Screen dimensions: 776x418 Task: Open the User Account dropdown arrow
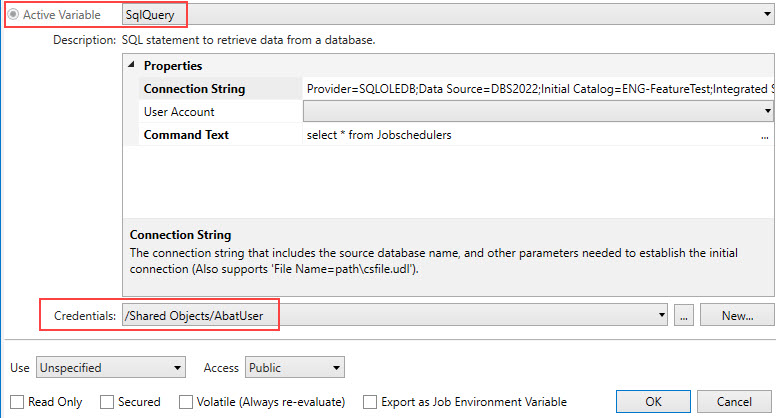point(768,111)
